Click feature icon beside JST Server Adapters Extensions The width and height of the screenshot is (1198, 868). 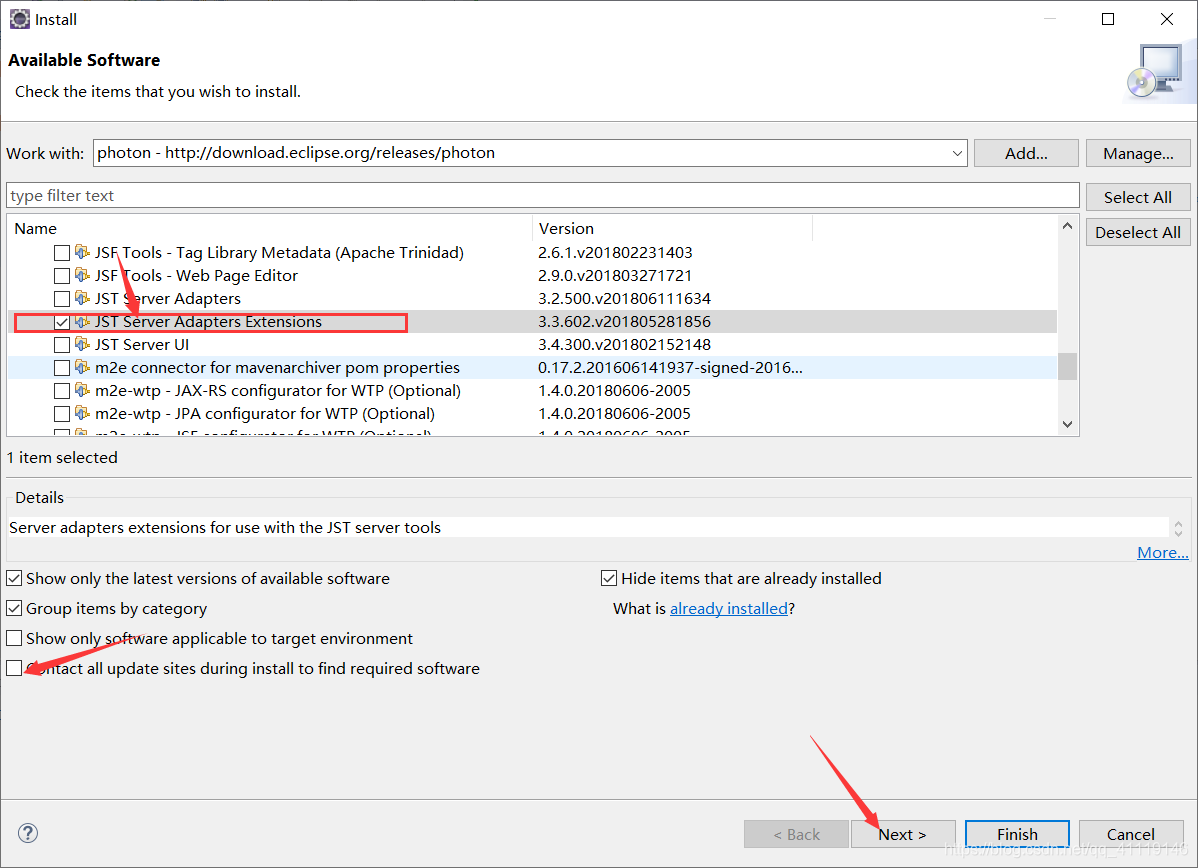83,322
